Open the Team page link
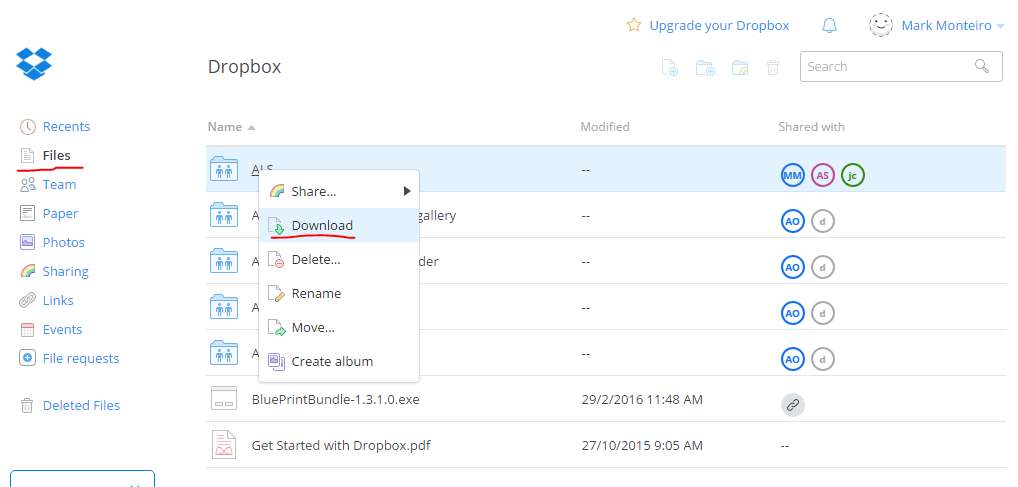This screenshot has width=1018, height=487. (x=59, y=185)
